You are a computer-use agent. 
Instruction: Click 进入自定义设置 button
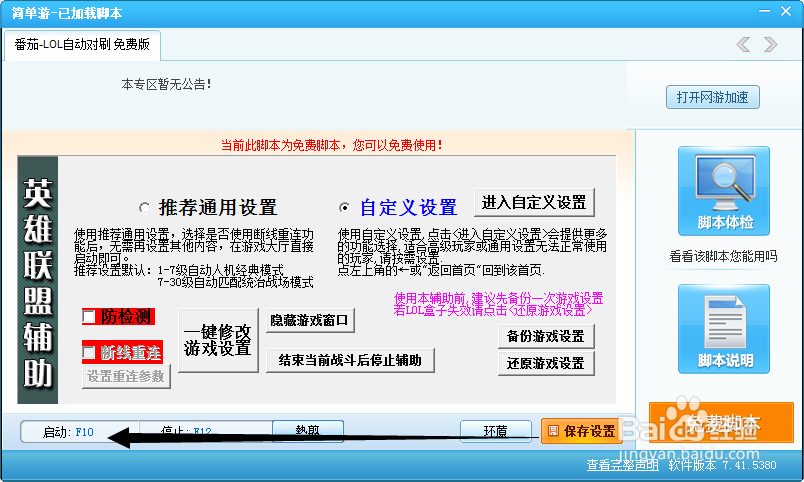[x=534, y=203]
